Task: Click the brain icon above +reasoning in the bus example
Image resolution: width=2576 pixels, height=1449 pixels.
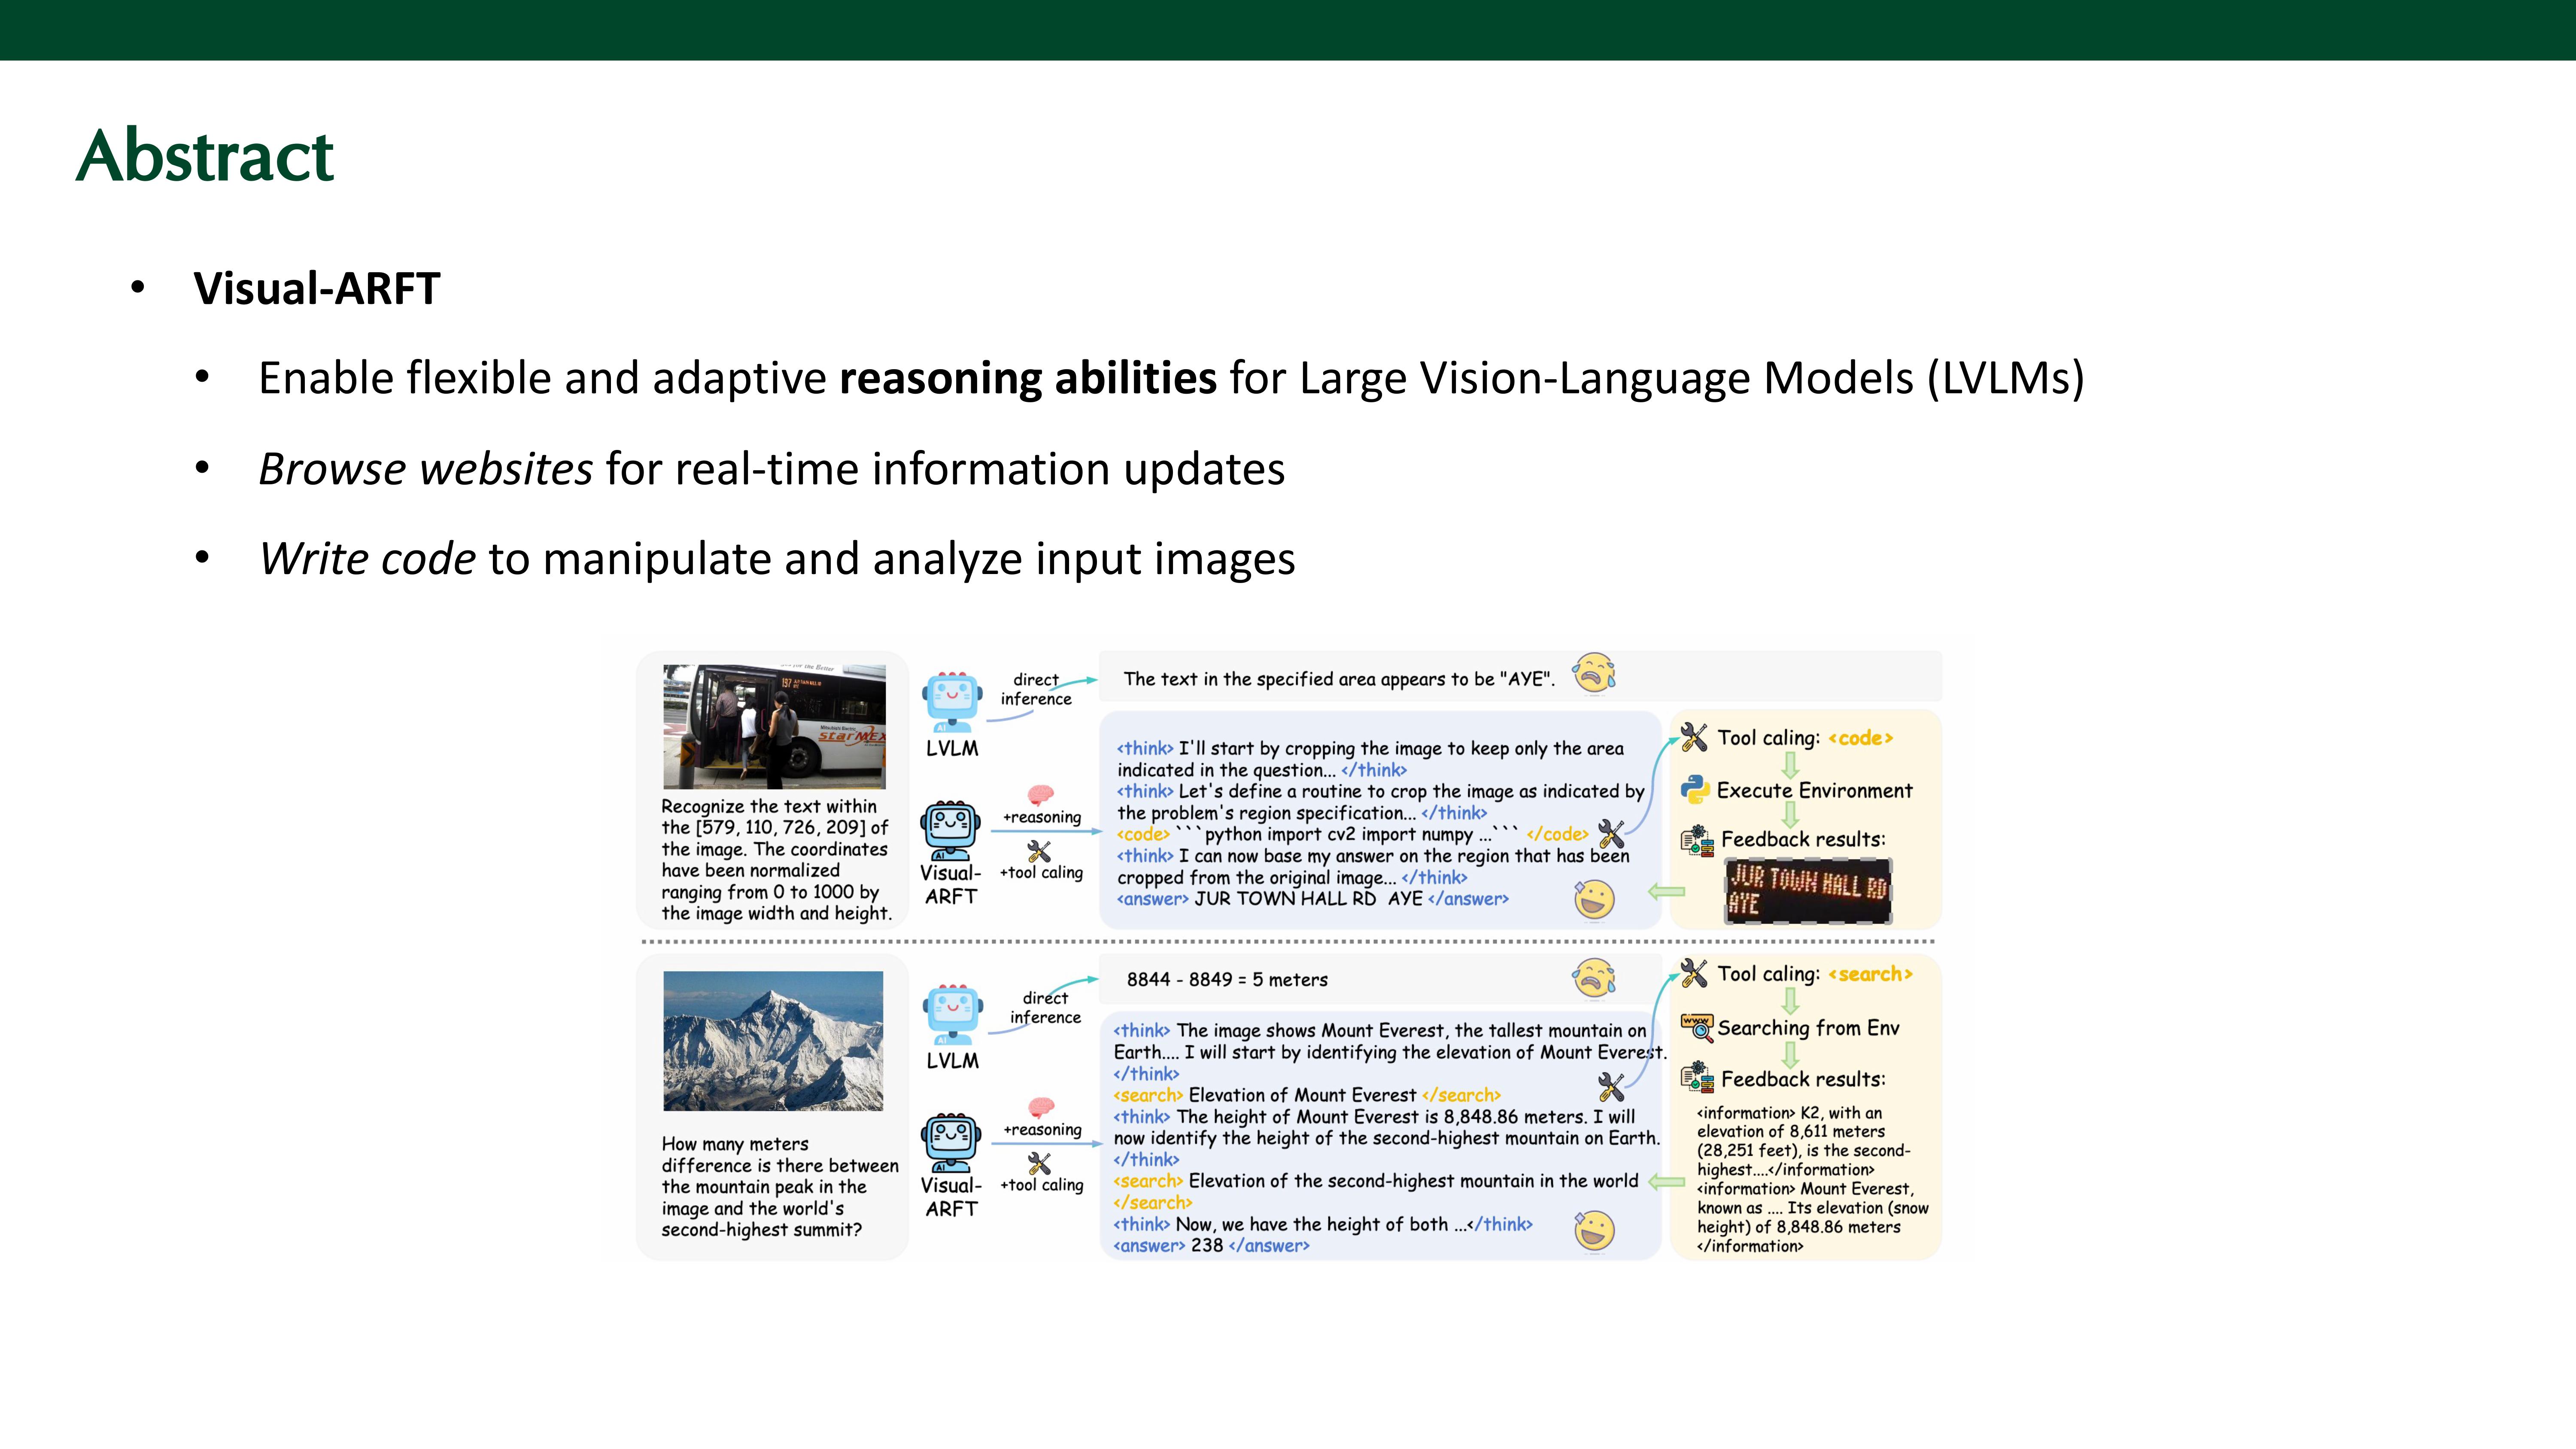Action: [1041, 795]
